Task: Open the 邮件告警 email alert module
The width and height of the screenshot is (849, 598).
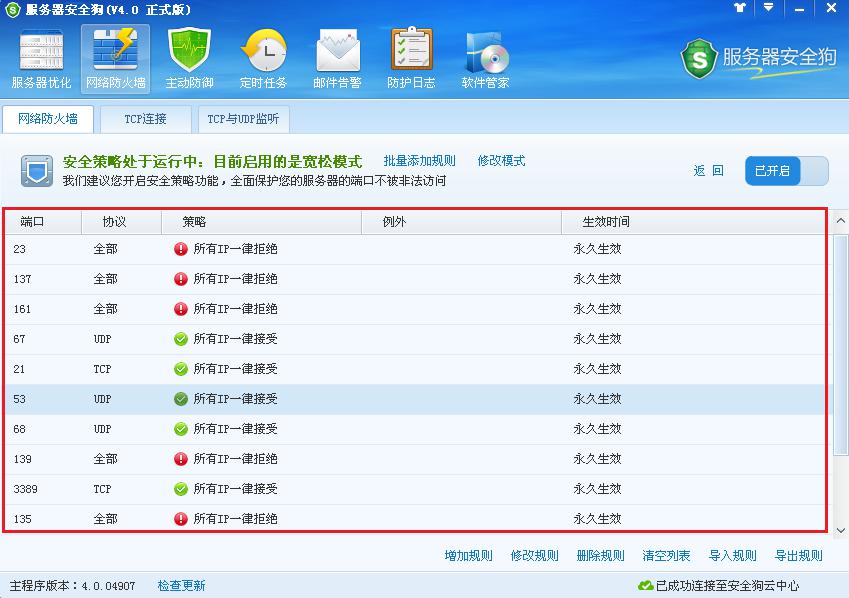Action: click(x=338, y=60)
